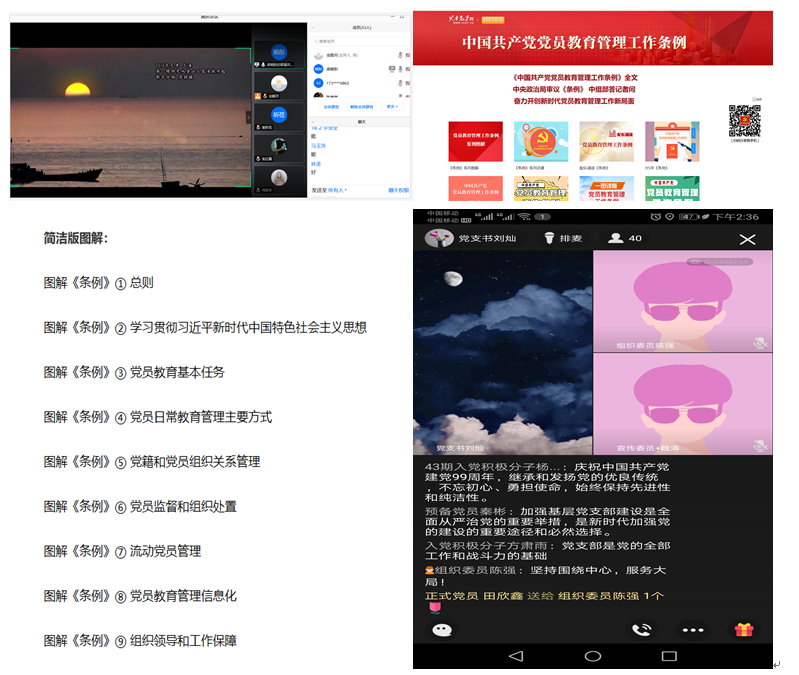Tap the red gift box icon

click(743, 630)
